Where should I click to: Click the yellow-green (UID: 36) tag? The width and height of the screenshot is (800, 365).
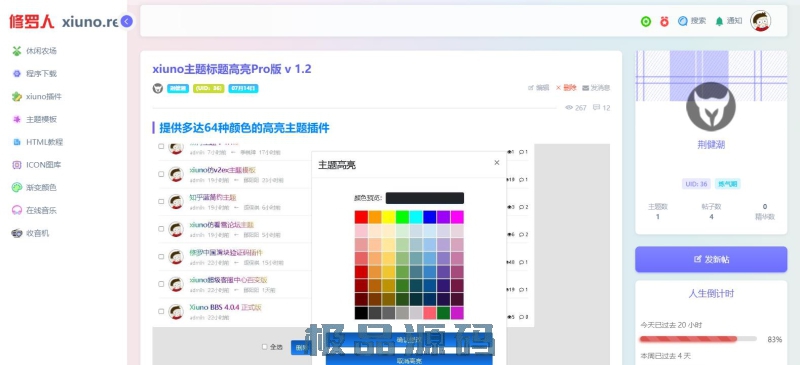(208, 88)
